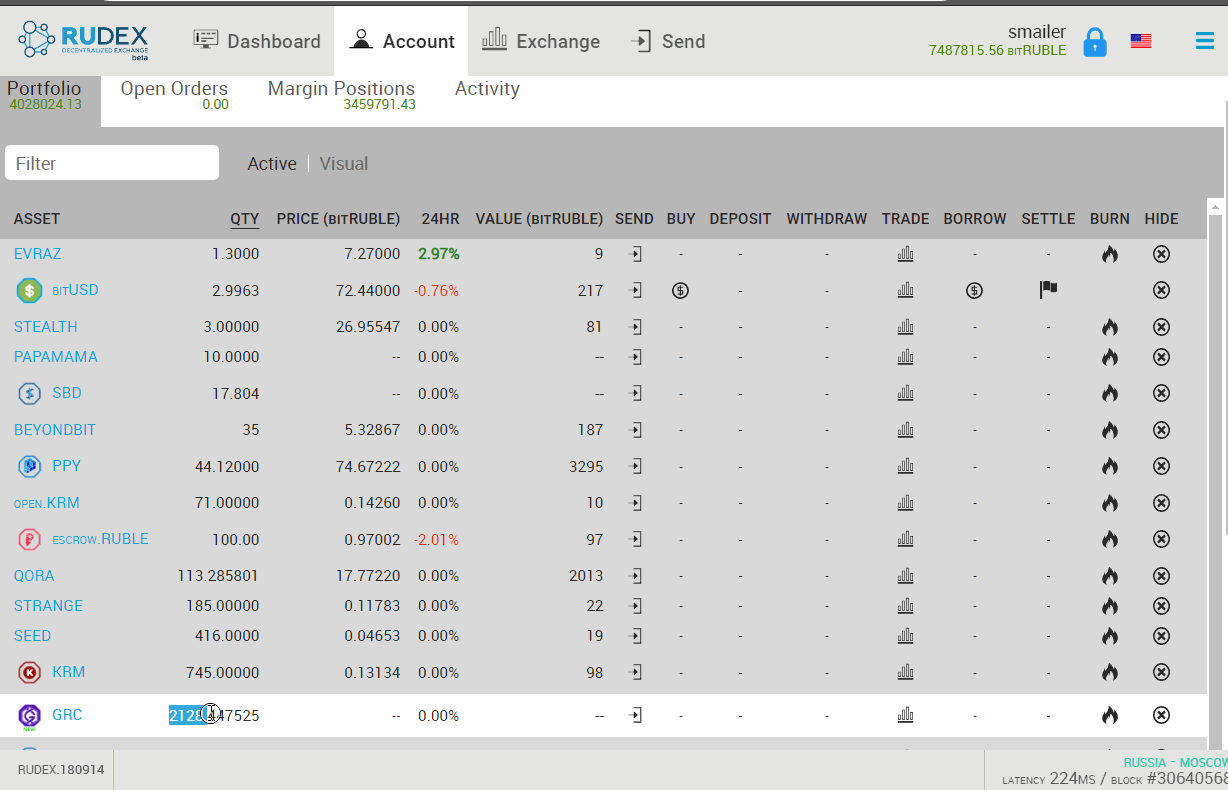The height and width of the screenshot is (790, 1228).
Task: Click the vertical scrollbar up arrow
Action: point(1216,207)
